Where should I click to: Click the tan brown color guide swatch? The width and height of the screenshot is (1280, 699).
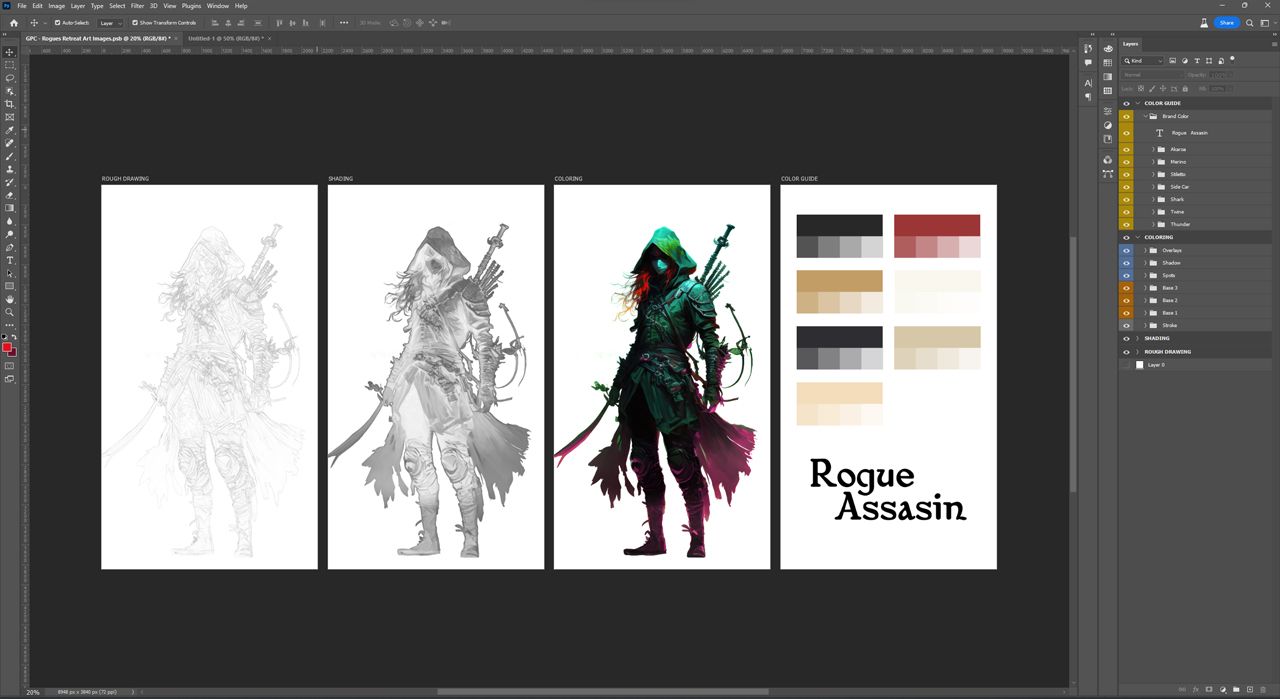(x=839, y=281)
